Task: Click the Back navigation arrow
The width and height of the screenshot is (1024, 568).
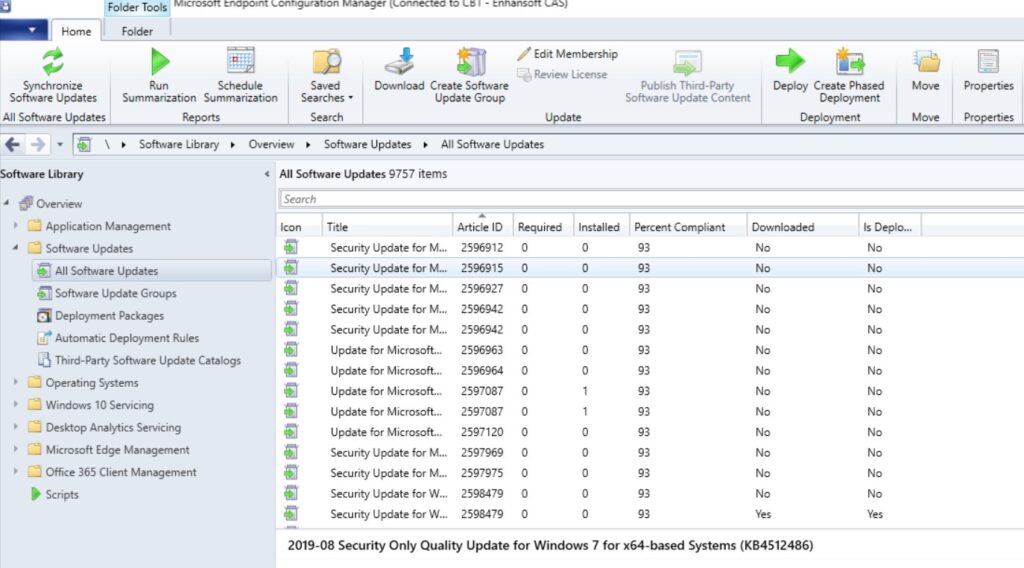Action: [13, 144]
